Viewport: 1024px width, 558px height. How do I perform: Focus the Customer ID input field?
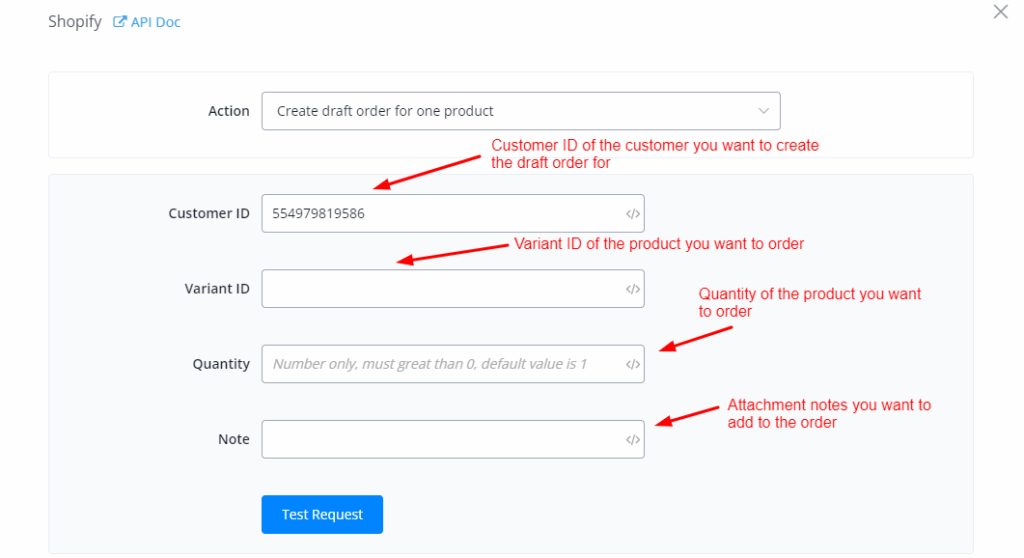tap(440, 213)
